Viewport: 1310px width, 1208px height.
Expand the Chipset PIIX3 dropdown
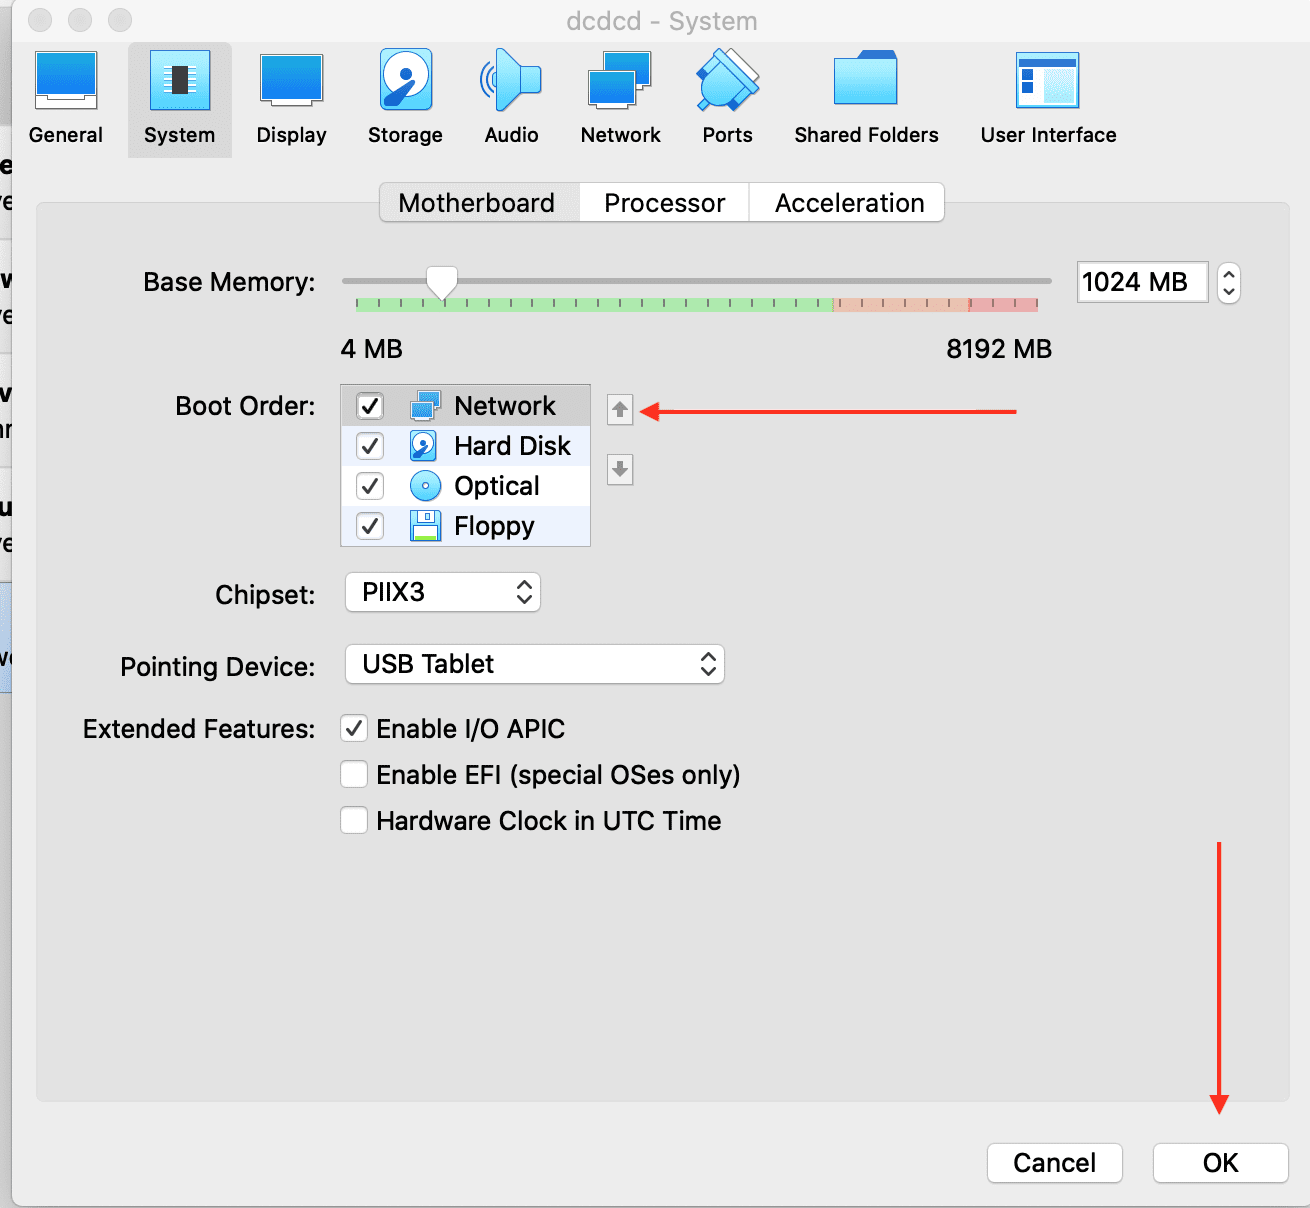(x=442, y=592)
